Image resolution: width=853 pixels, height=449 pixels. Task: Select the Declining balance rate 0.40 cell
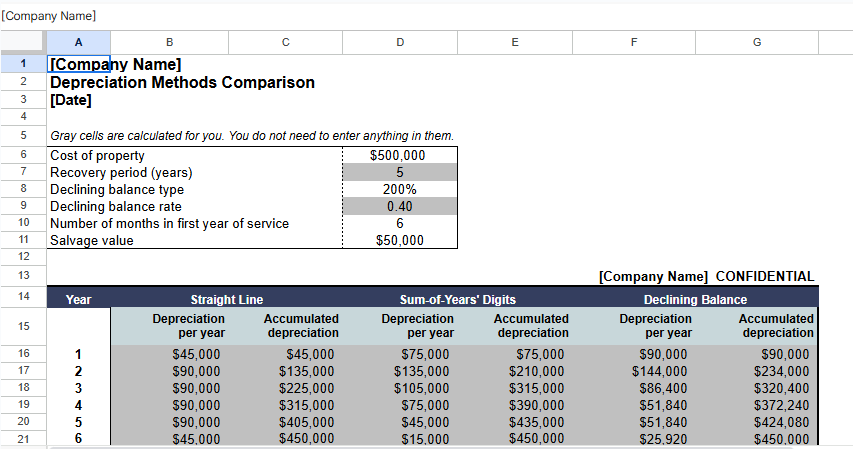(399, 206)
